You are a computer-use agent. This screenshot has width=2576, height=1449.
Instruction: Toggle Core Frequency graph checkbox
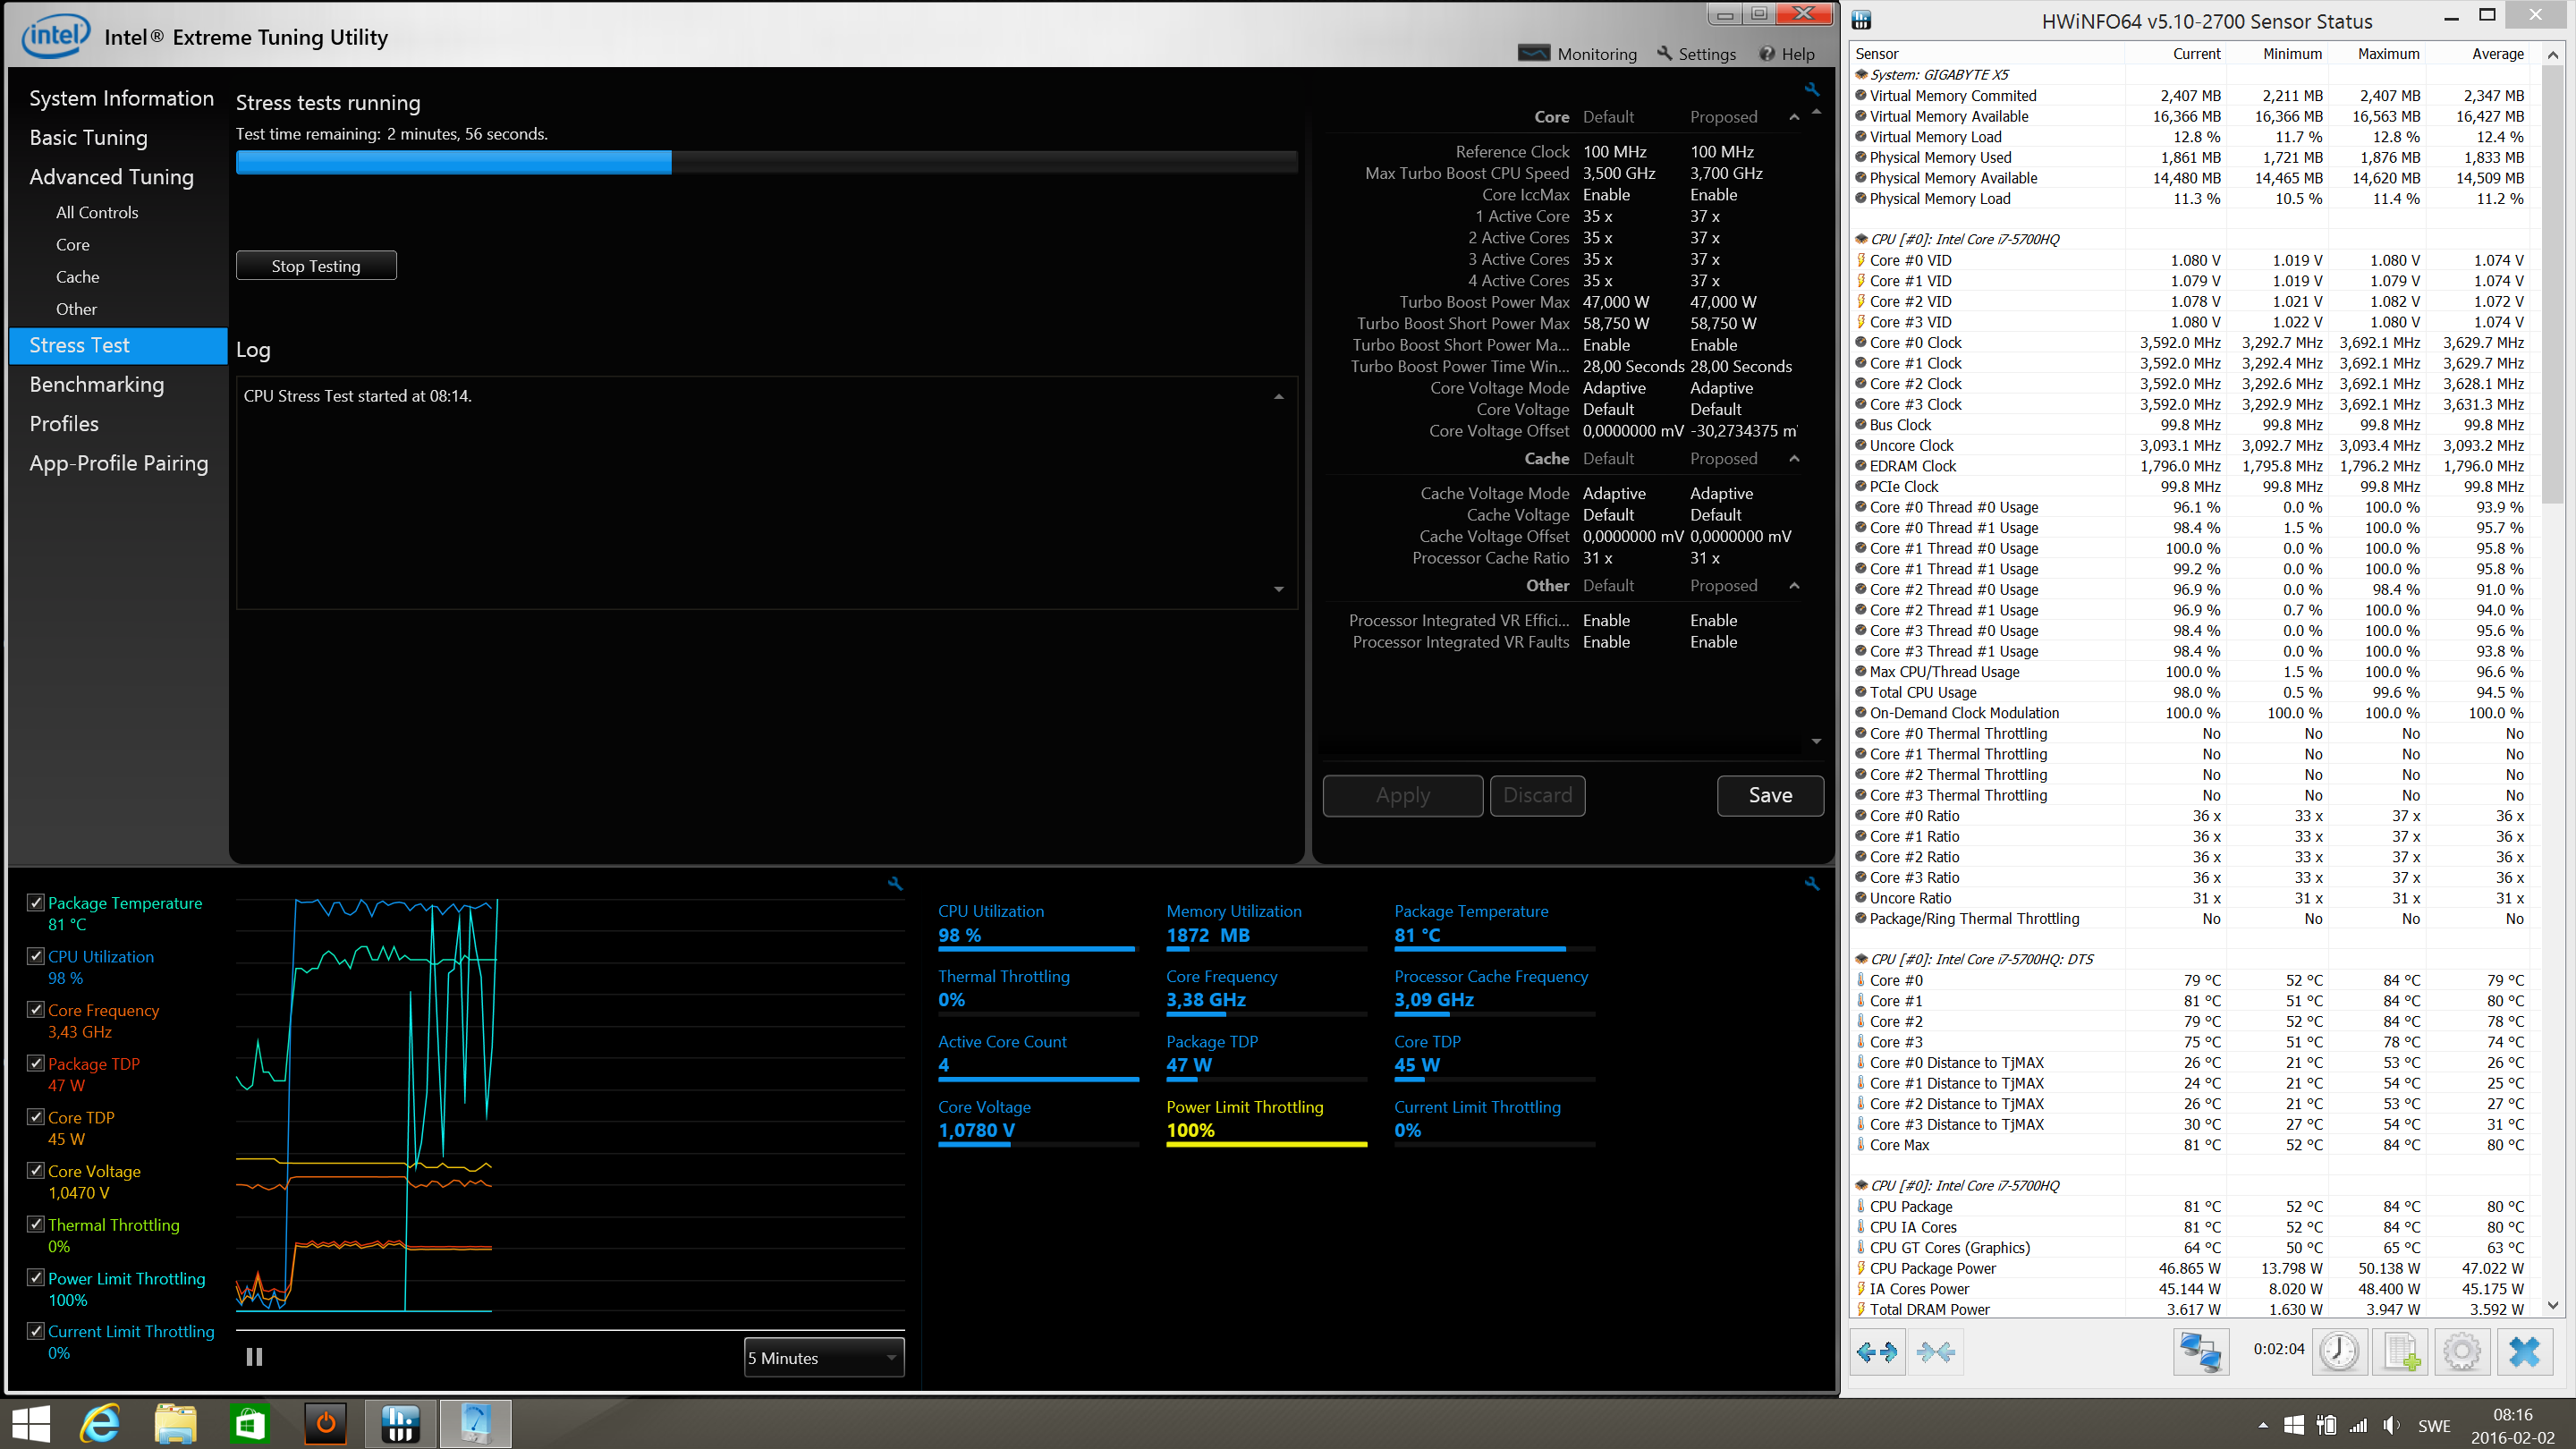coord(36,1009)
